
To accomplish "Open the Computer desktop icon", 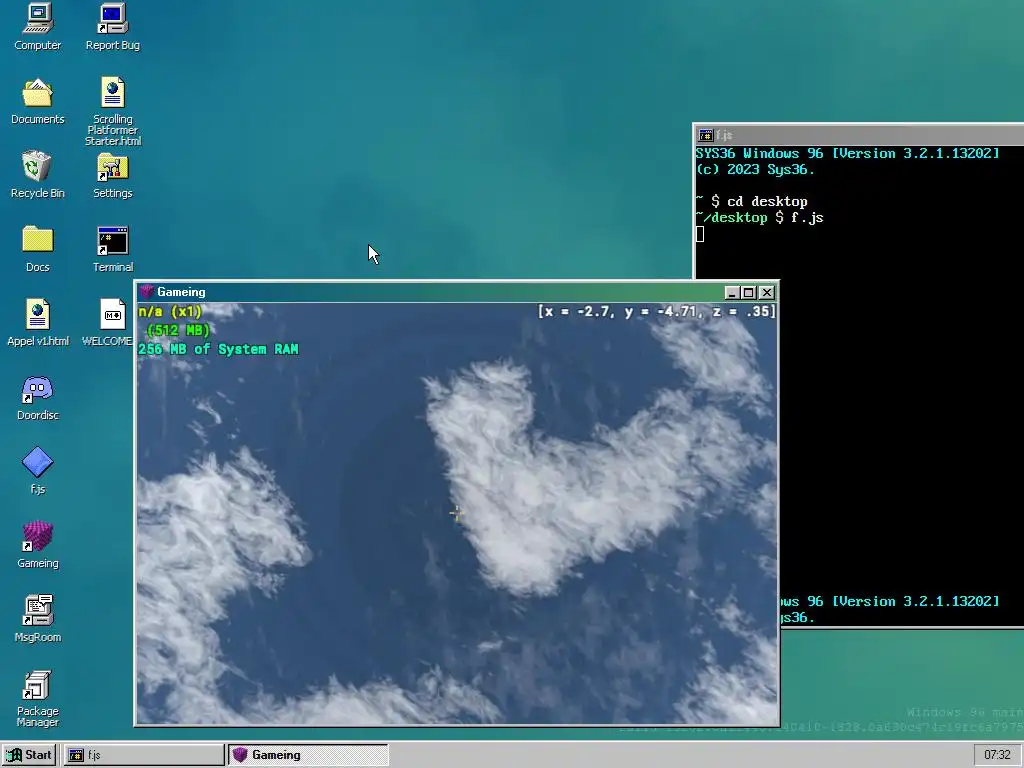I will [x=37, y=27].
